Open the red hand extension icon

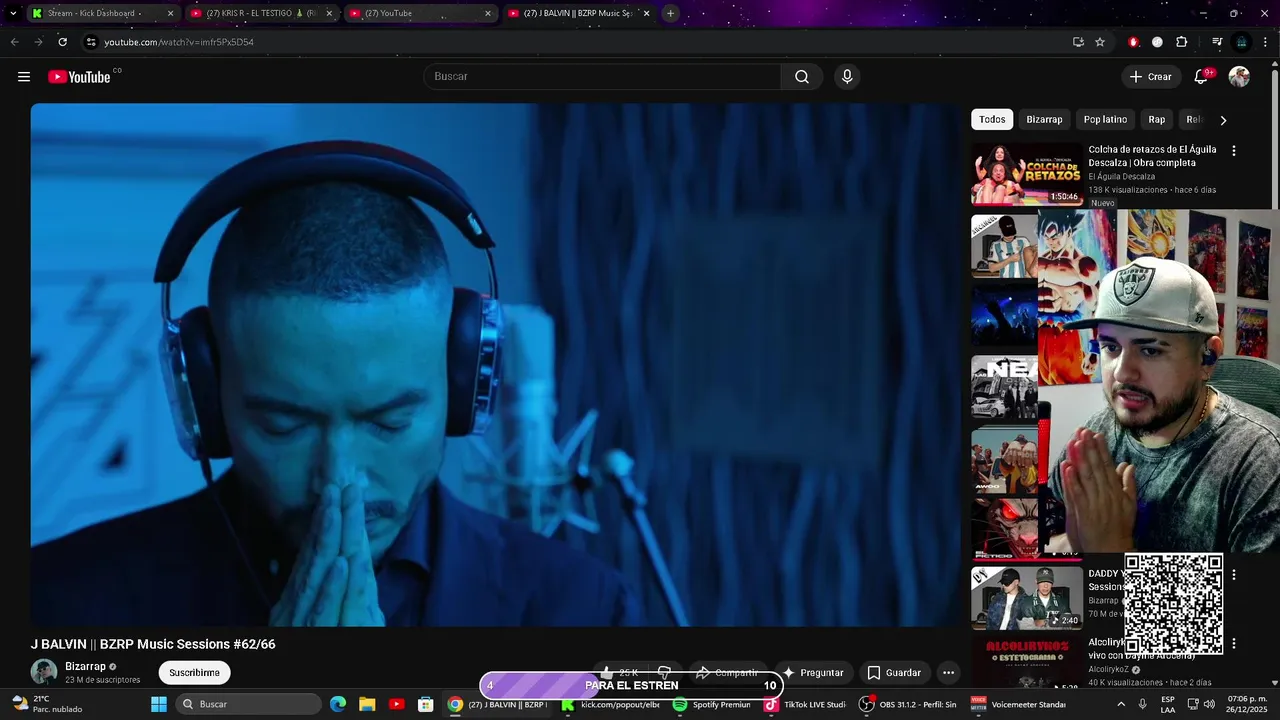coord(1133,42)
